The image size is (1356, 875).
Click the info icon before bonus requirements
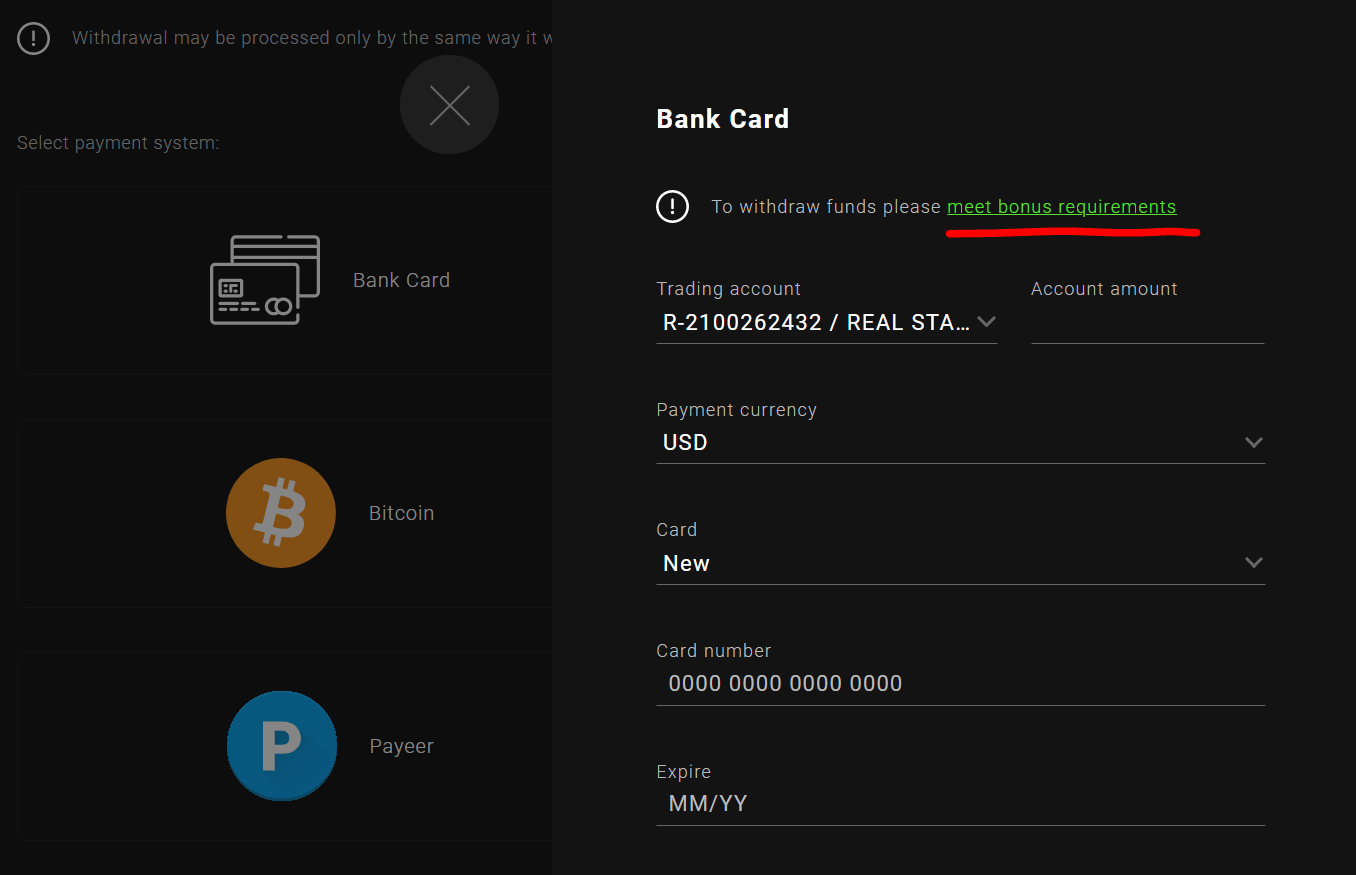tap(672, 207)
